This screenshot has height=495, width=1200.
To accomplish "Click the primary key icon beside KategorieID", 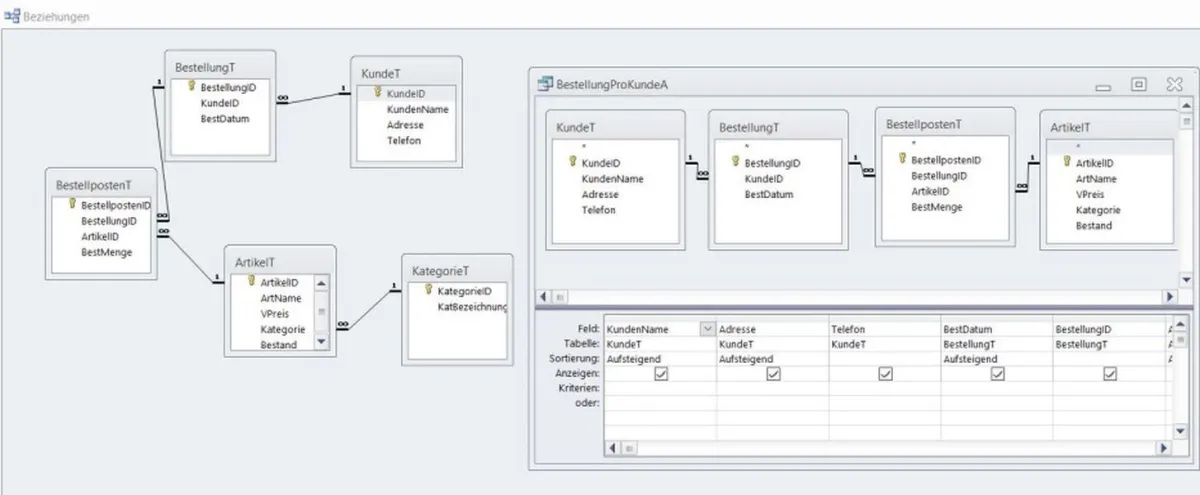I will pyautogui.click(x=429, y=290).
